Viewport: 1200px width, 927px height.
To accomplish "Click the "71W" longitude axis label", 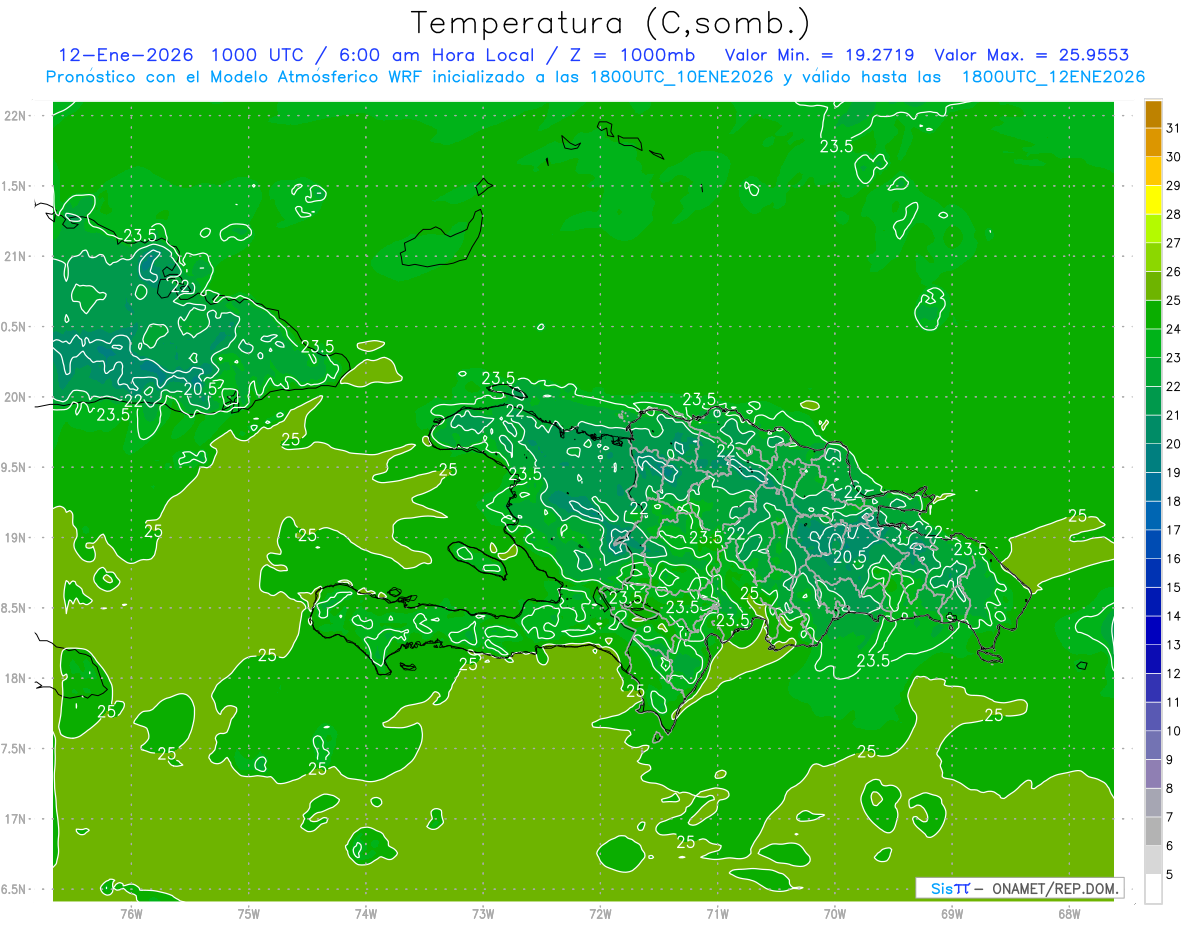I will point(717,913).
